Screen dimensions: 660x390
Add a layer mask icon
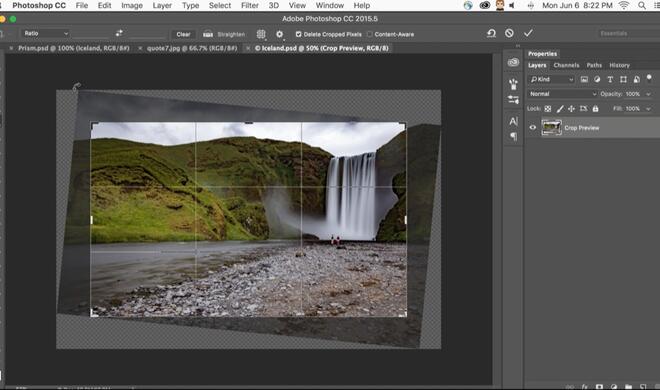click(599, 387)
